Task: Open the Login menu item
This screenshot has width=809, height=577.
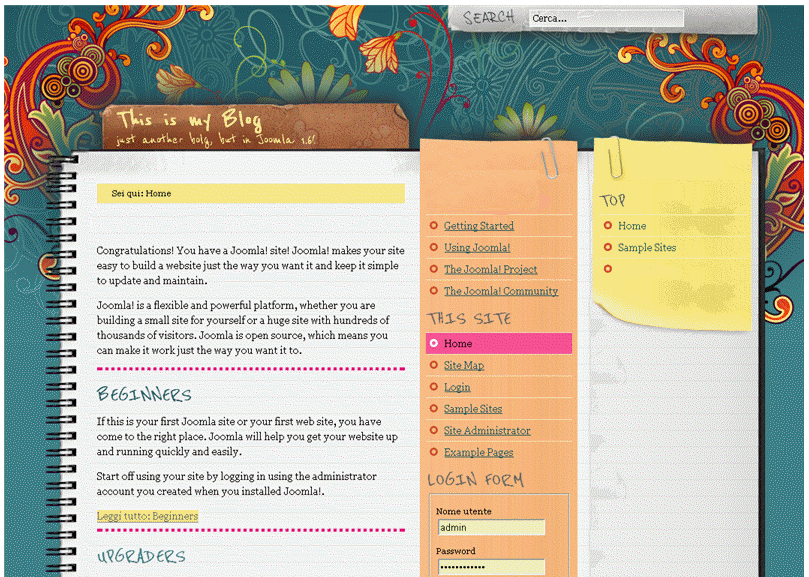Action: pos(457,387)
